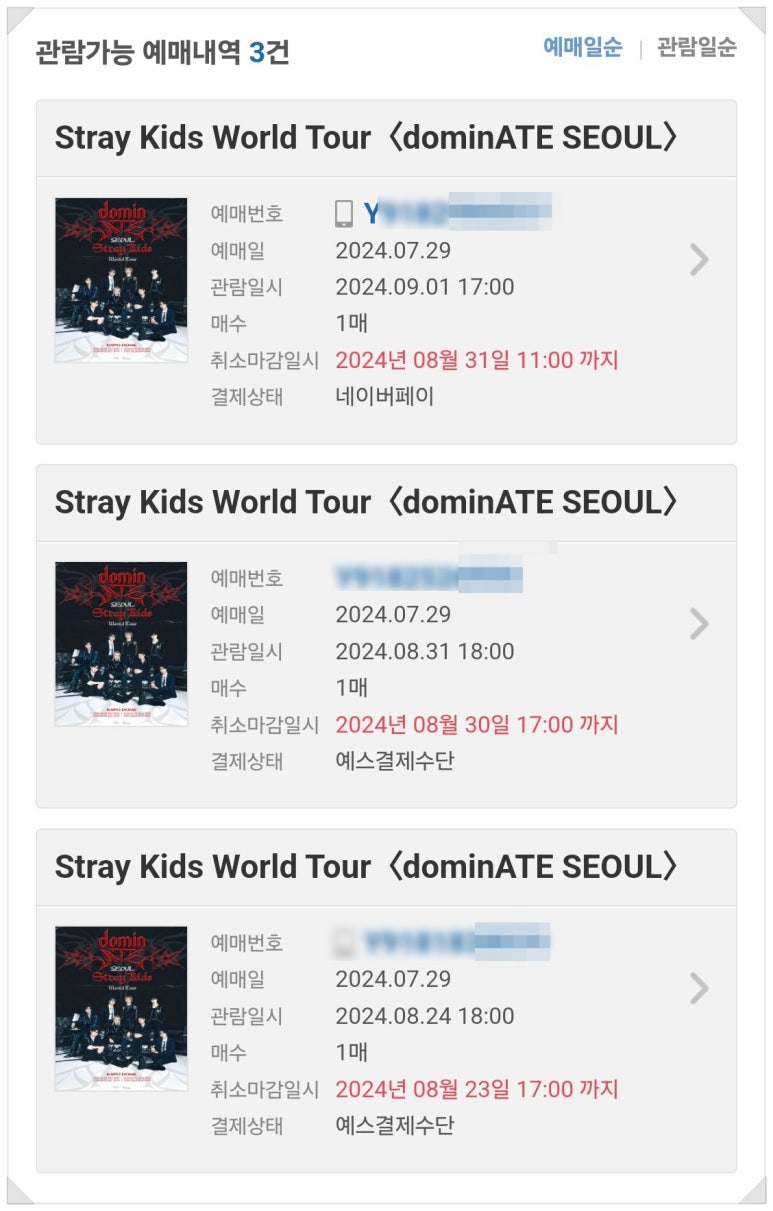Open poster thumbnail of 08.24 18:00 booking
Screen dimensions: 773x1211
point(121,1008)
